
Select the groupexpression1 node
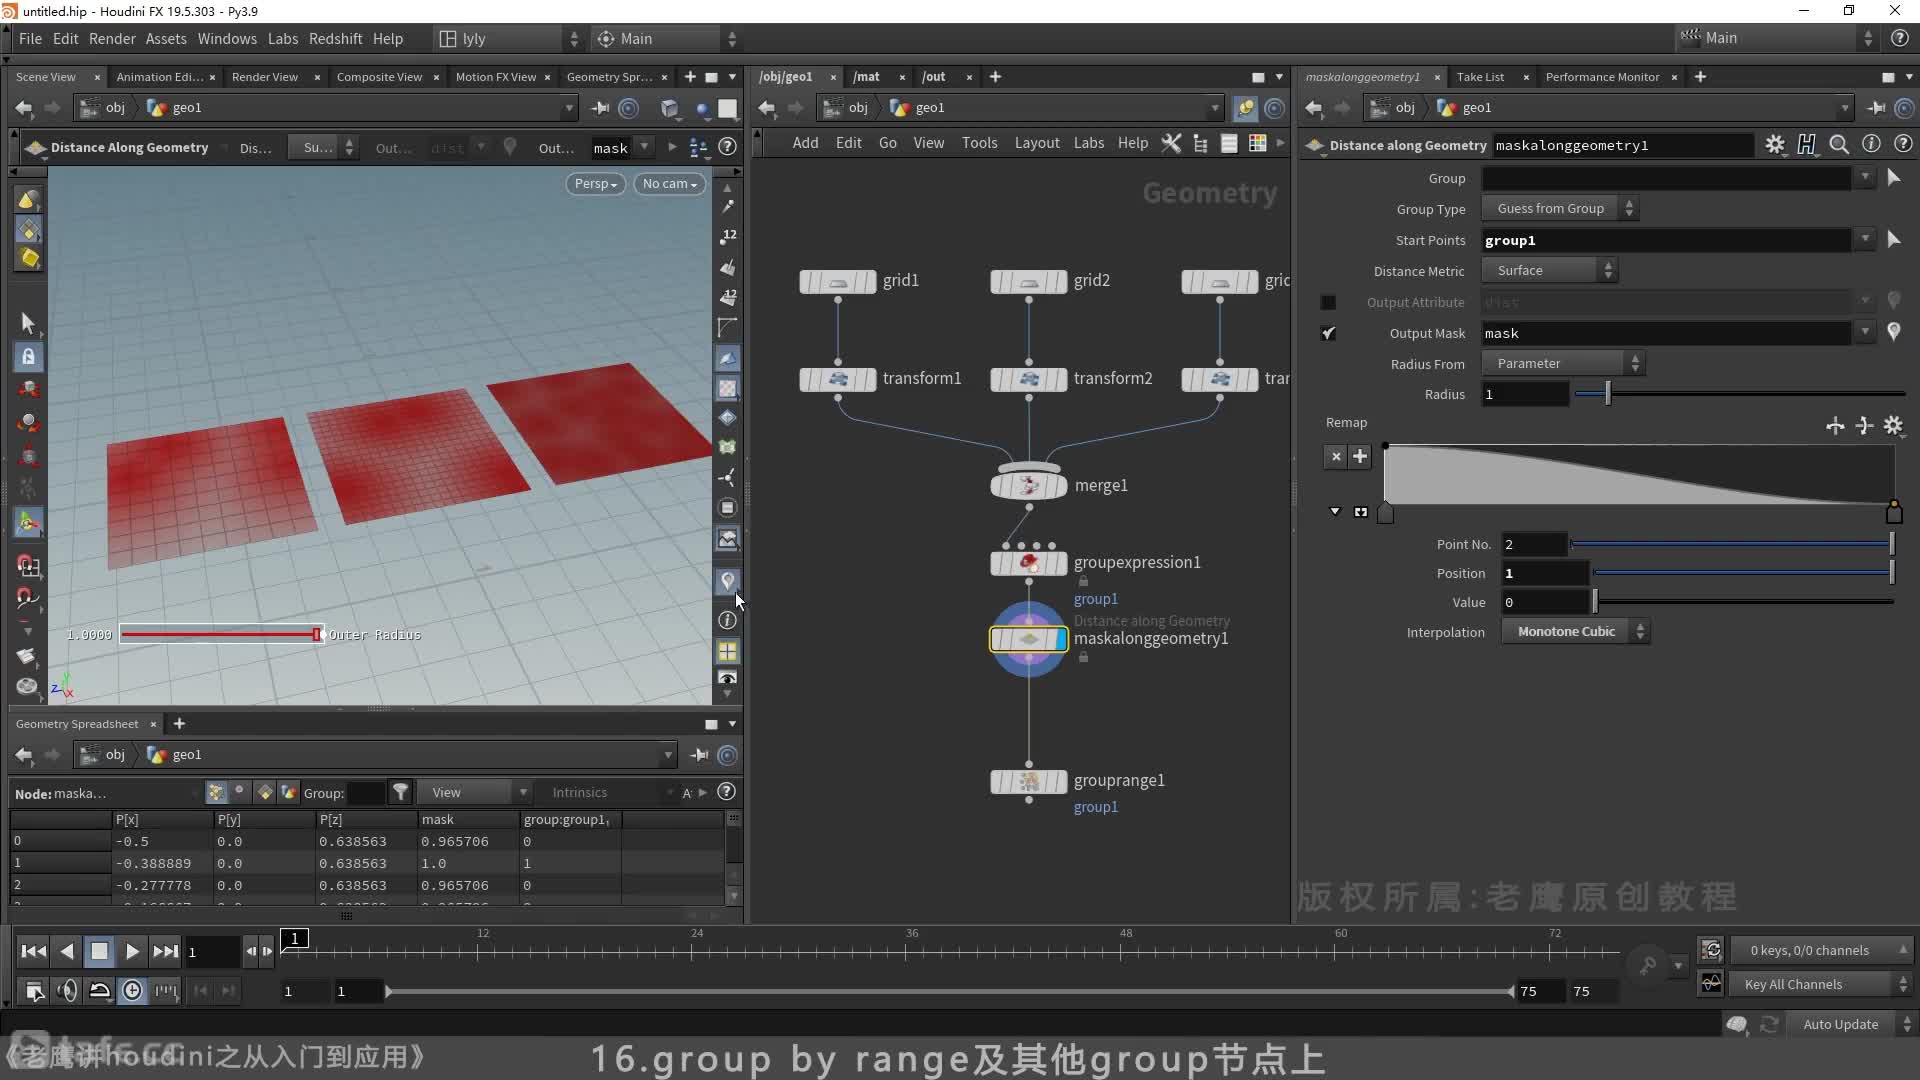1028,563
